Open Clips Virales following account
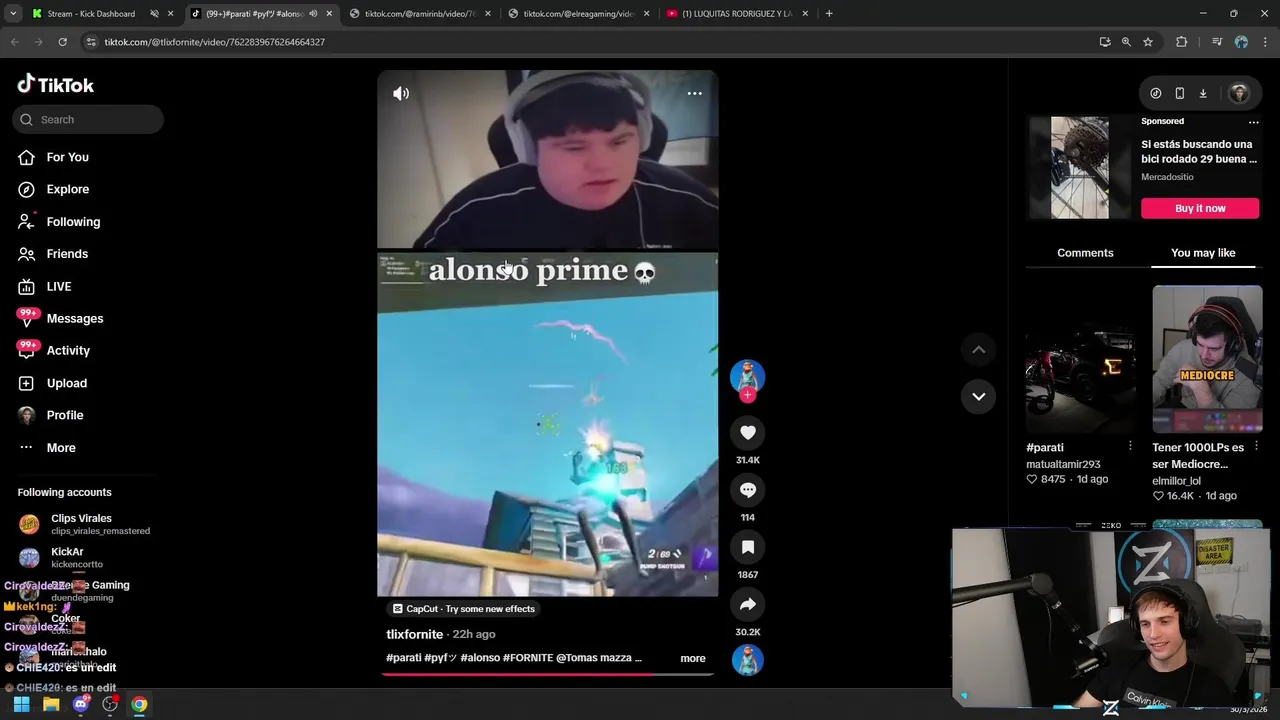Image resolution: width=1280 pixels, height=720 pixels. [x=88, y=524]
